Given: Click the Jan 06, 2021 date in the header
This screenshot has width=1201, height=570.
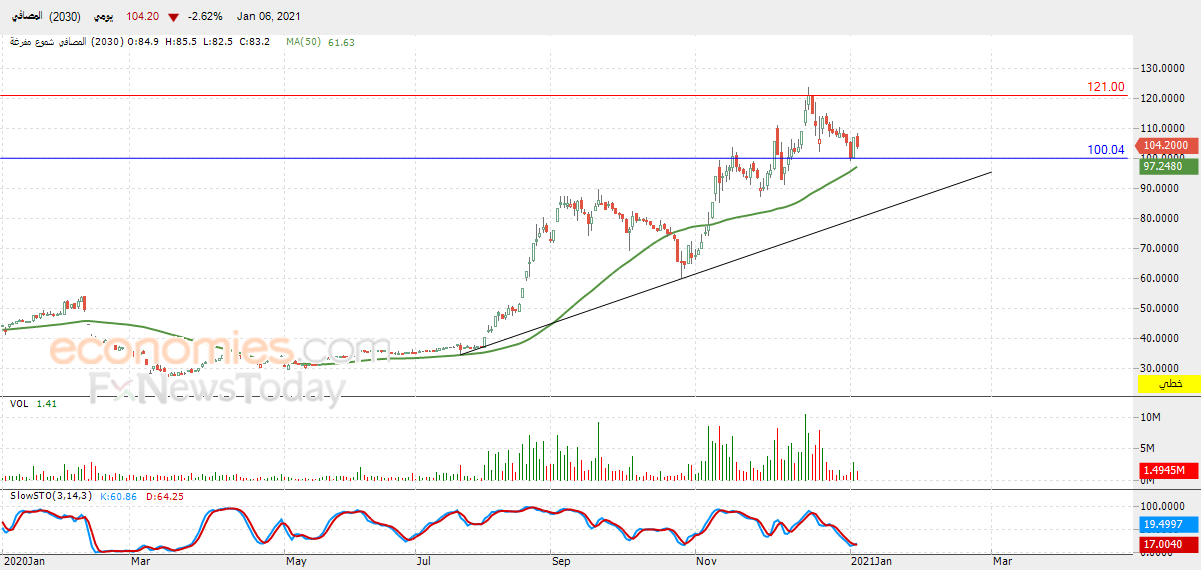Looking at the screenshot, I should click(269, 17).
